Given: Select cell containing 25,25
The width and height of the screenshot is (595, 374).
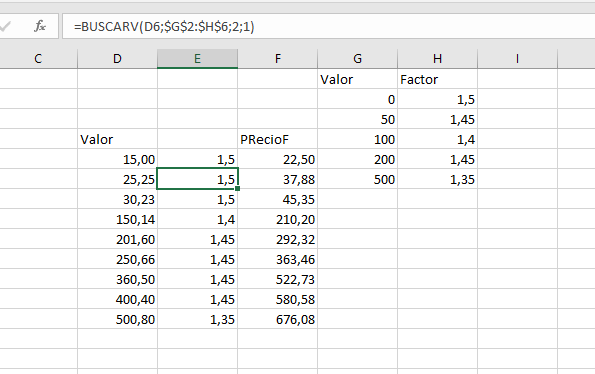Looking at the screenshot, I should (117, 179).
